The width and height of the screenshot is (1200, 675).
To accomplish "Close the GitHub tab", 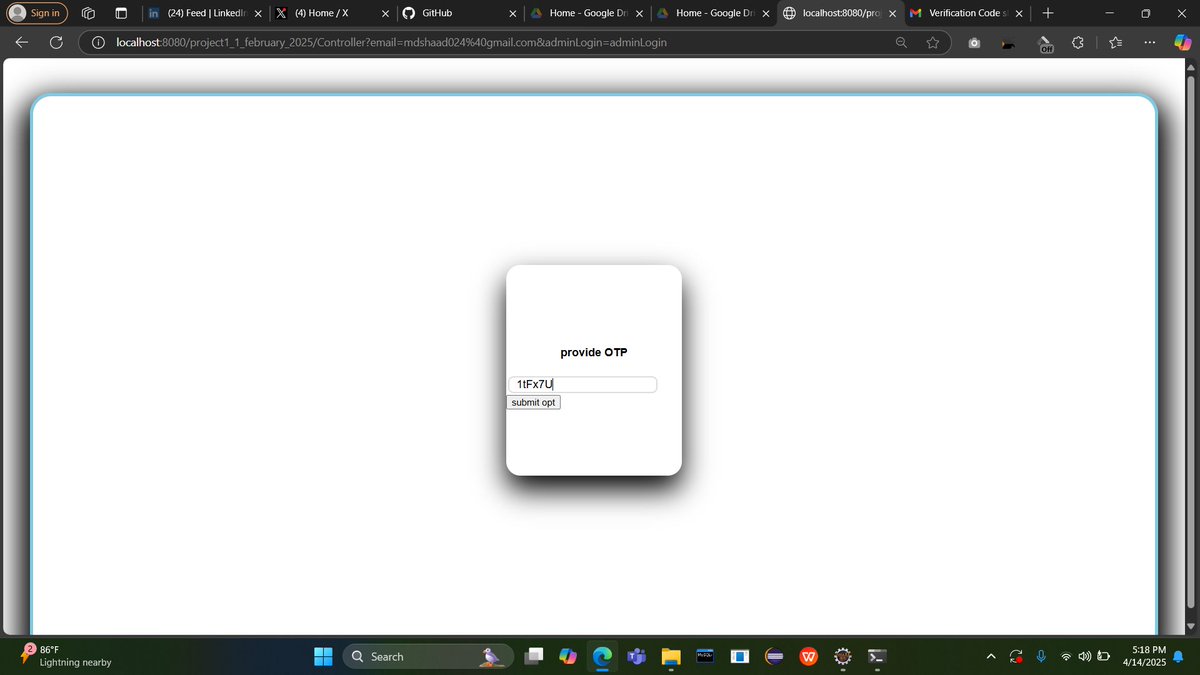I will (x=512, y=14).
